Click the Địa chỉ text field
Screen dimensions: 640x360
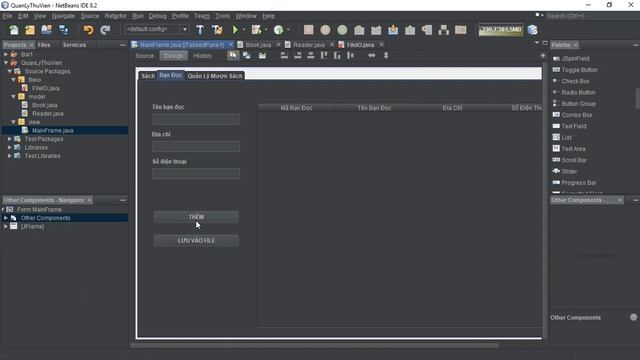coord(196,147)
